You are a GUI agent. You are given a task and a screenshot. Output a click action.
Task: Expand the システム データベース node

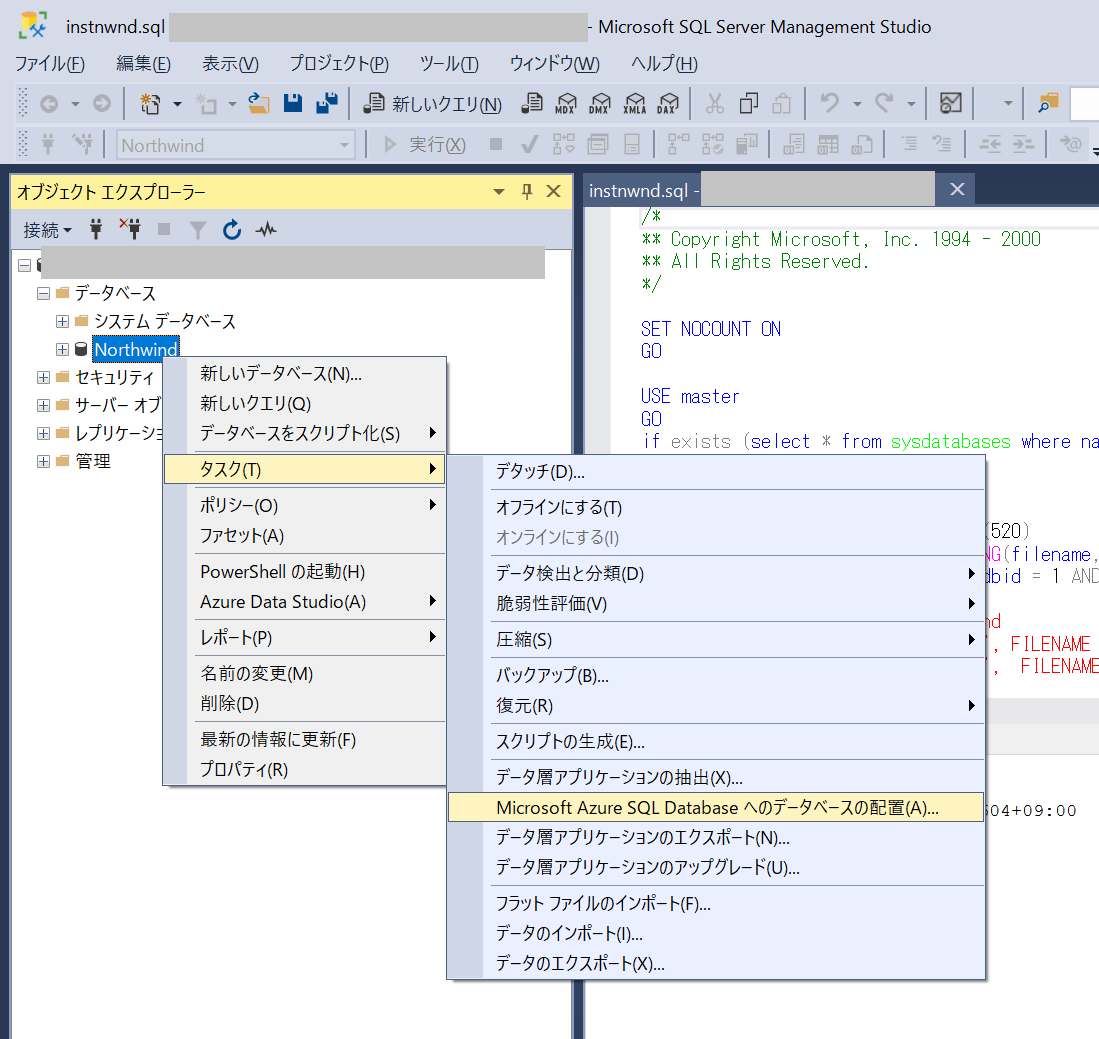click(62, 321)
